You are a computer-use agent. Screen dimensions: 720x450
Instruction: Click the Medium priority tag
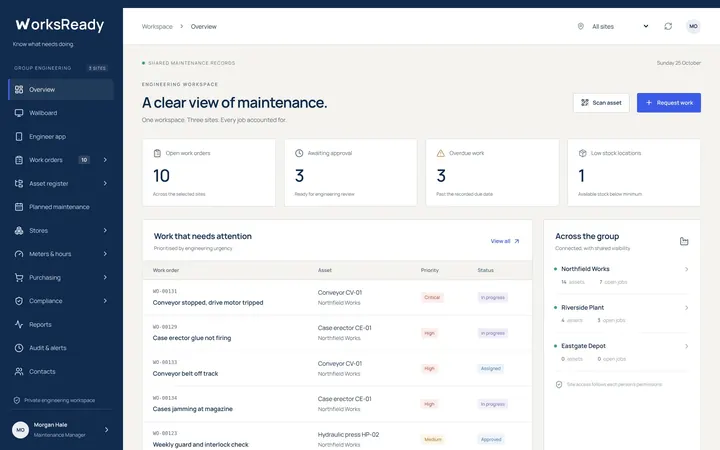[x=433, y=439]
